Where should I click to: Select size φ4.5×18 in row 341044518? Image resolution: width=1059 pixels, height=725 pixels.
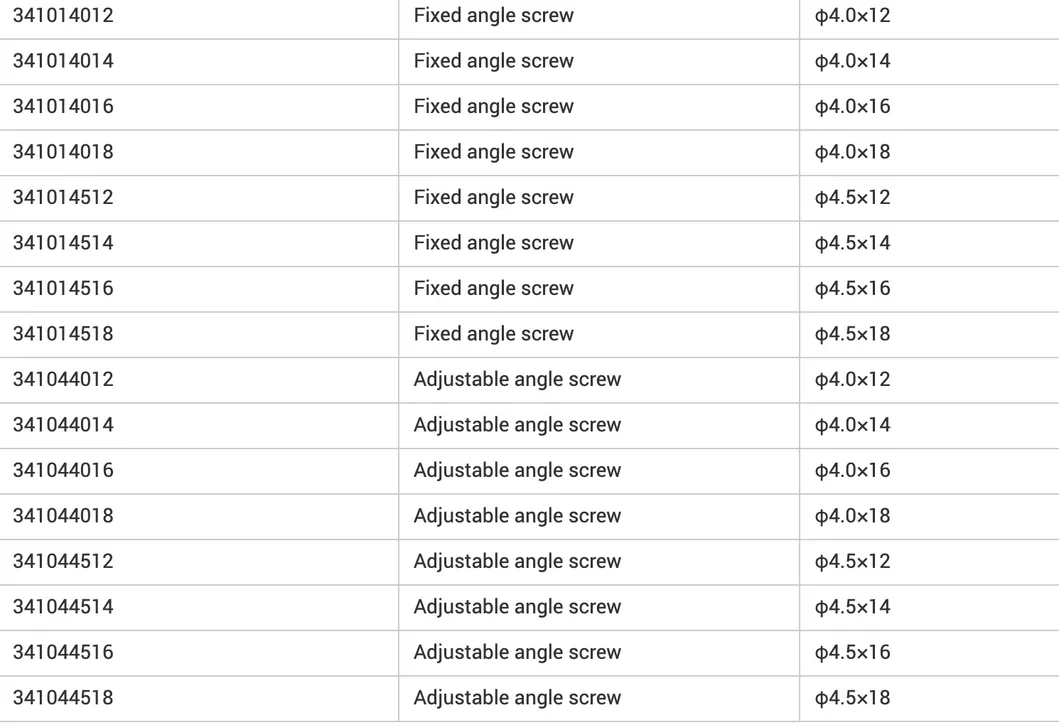click(852, 698)
